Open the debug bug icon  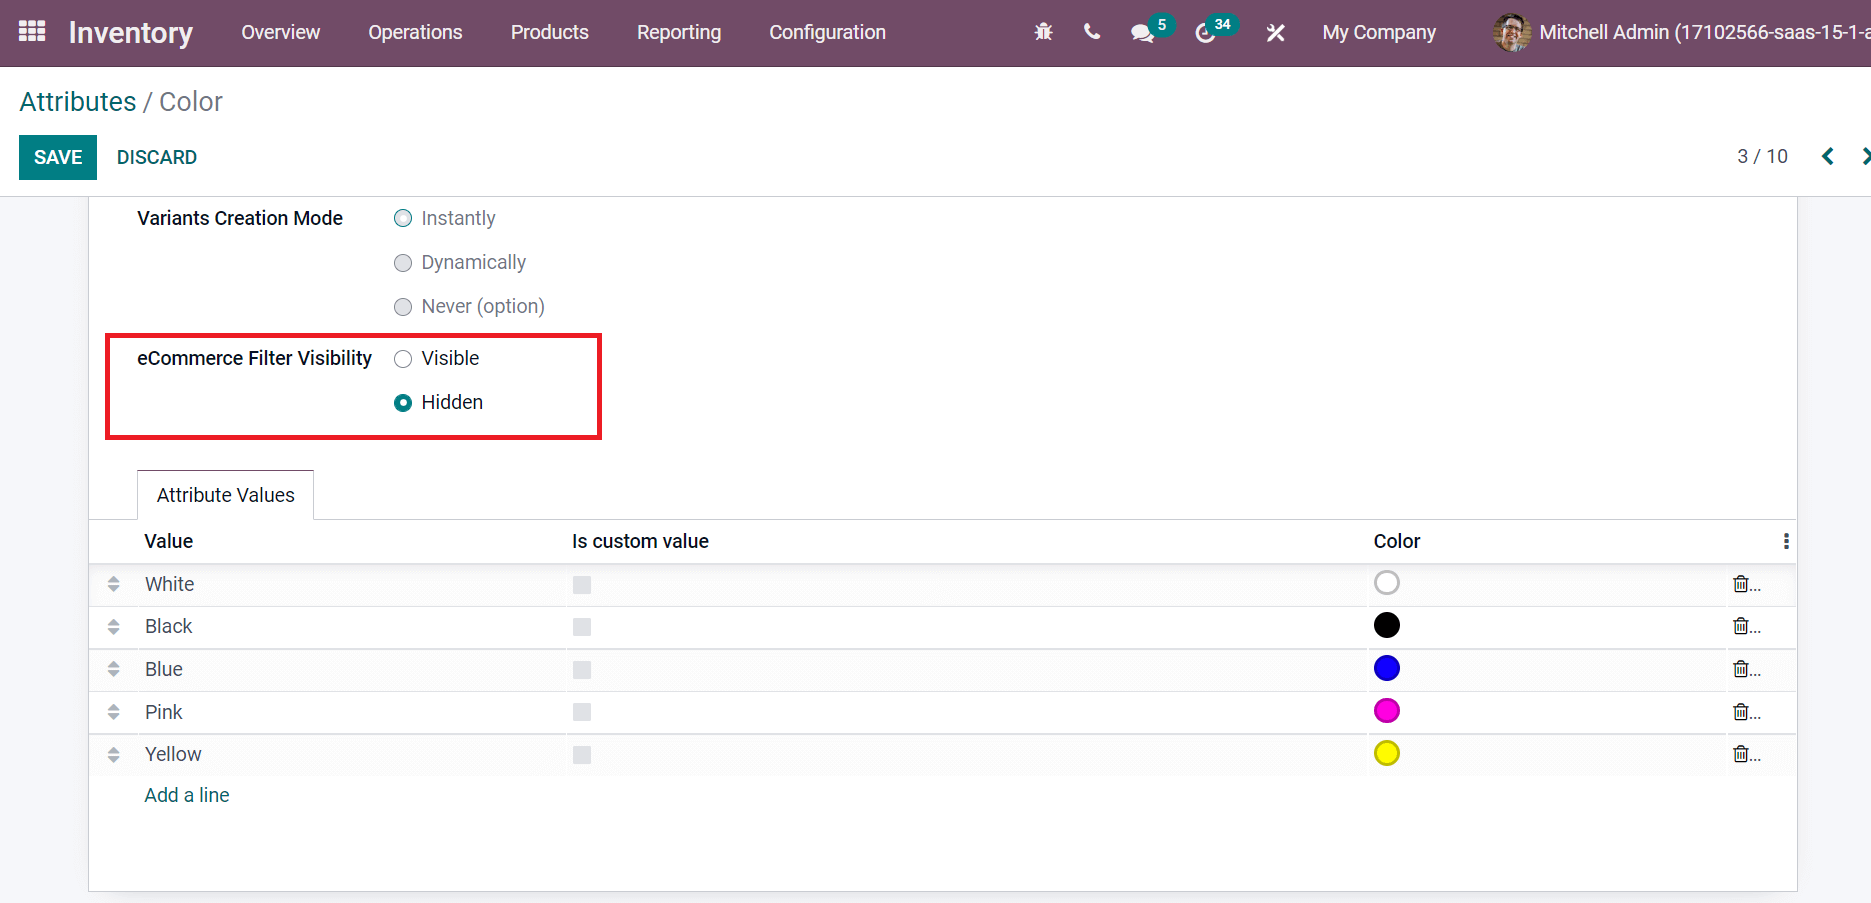point(1043,32)
